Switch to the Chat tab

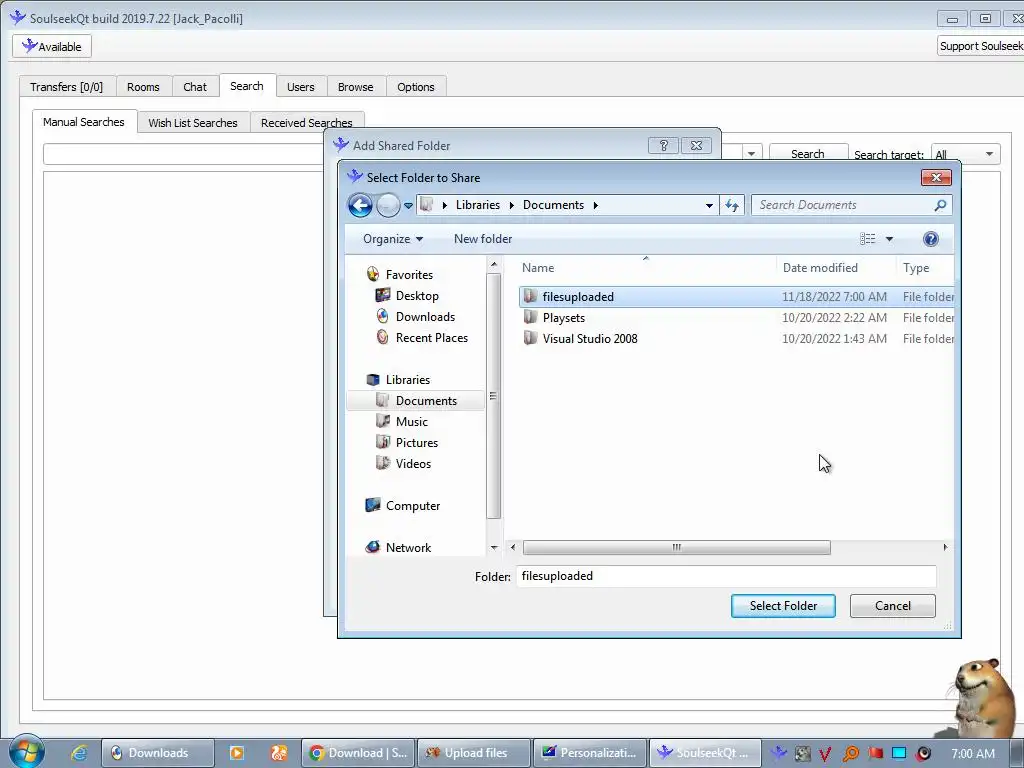tap(195, 87)
